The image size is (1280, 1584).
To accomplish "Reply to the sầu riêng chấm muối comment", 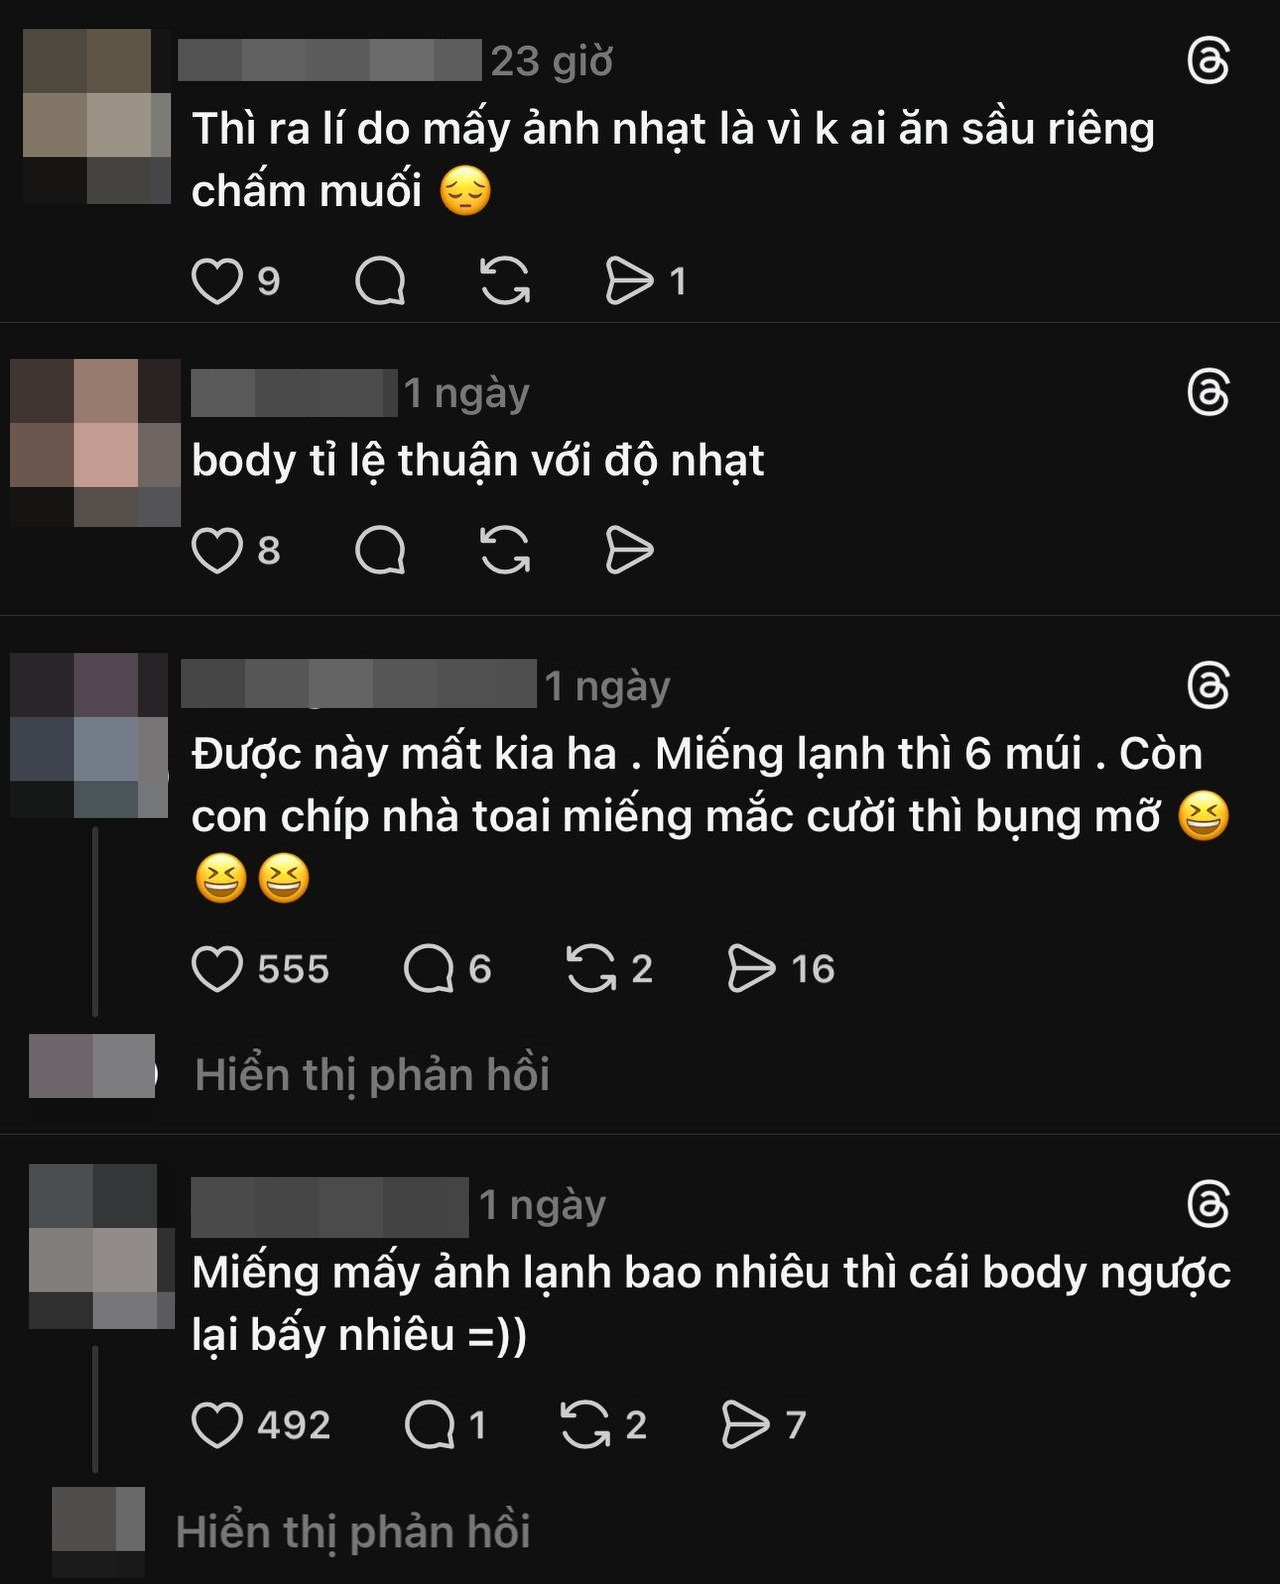I will pos(380,281).
